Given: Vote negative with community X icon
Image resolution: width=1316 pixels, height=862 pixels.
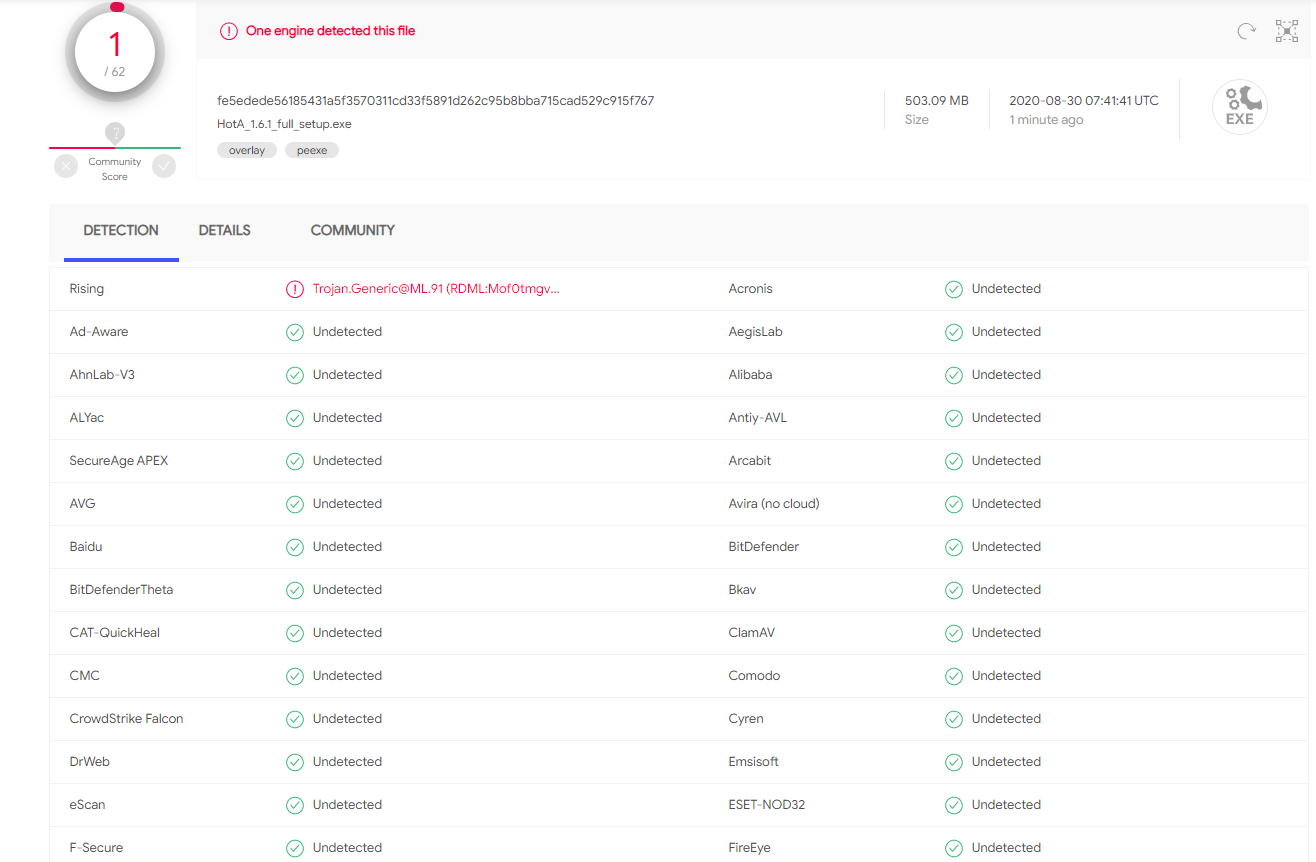Looking at the screenshot, I should pos(66,167).
